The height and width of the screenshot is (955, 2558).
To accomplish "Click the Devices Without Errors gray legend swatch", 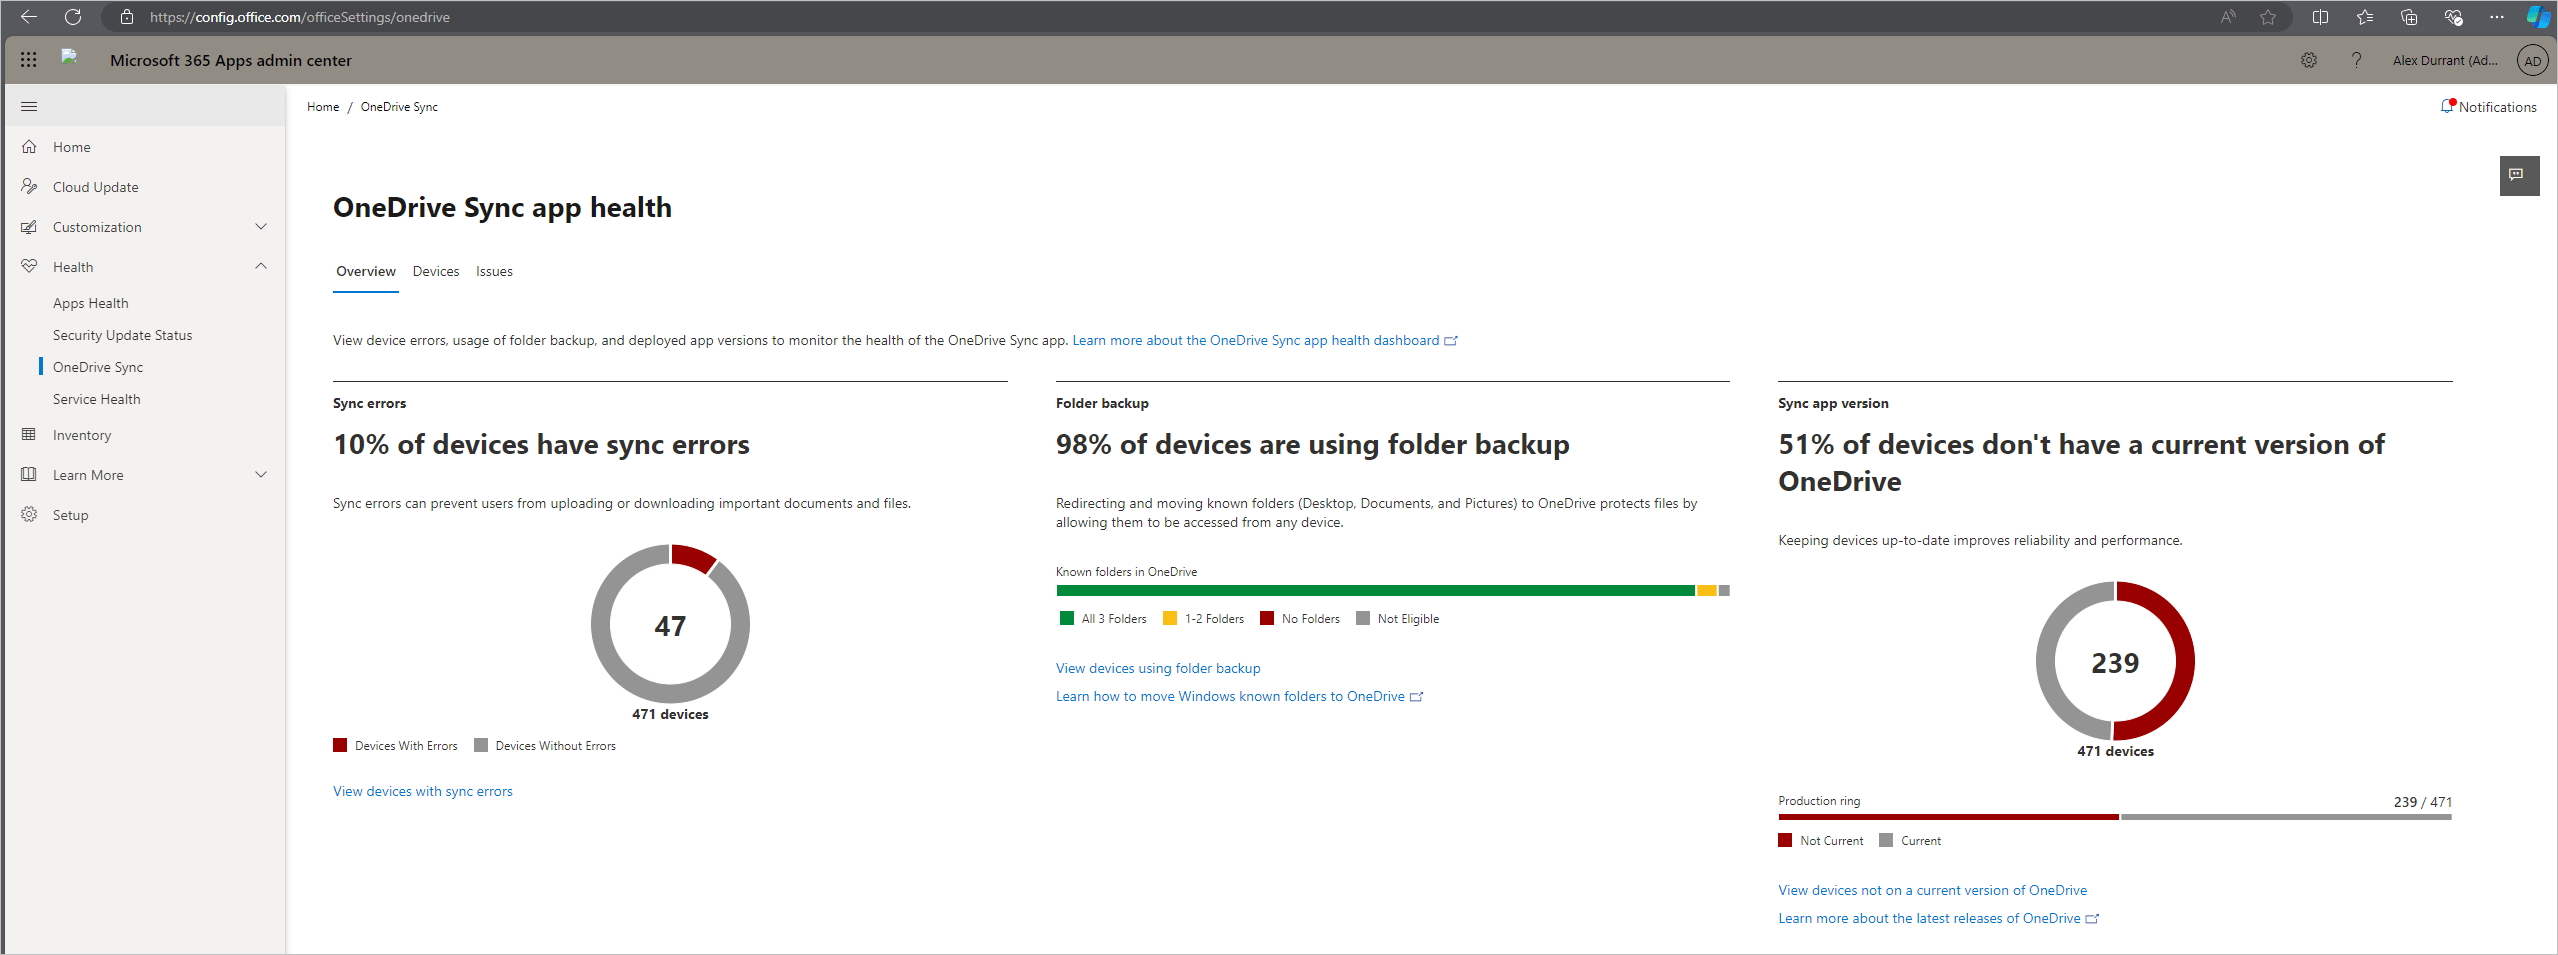I will [481, 745].
